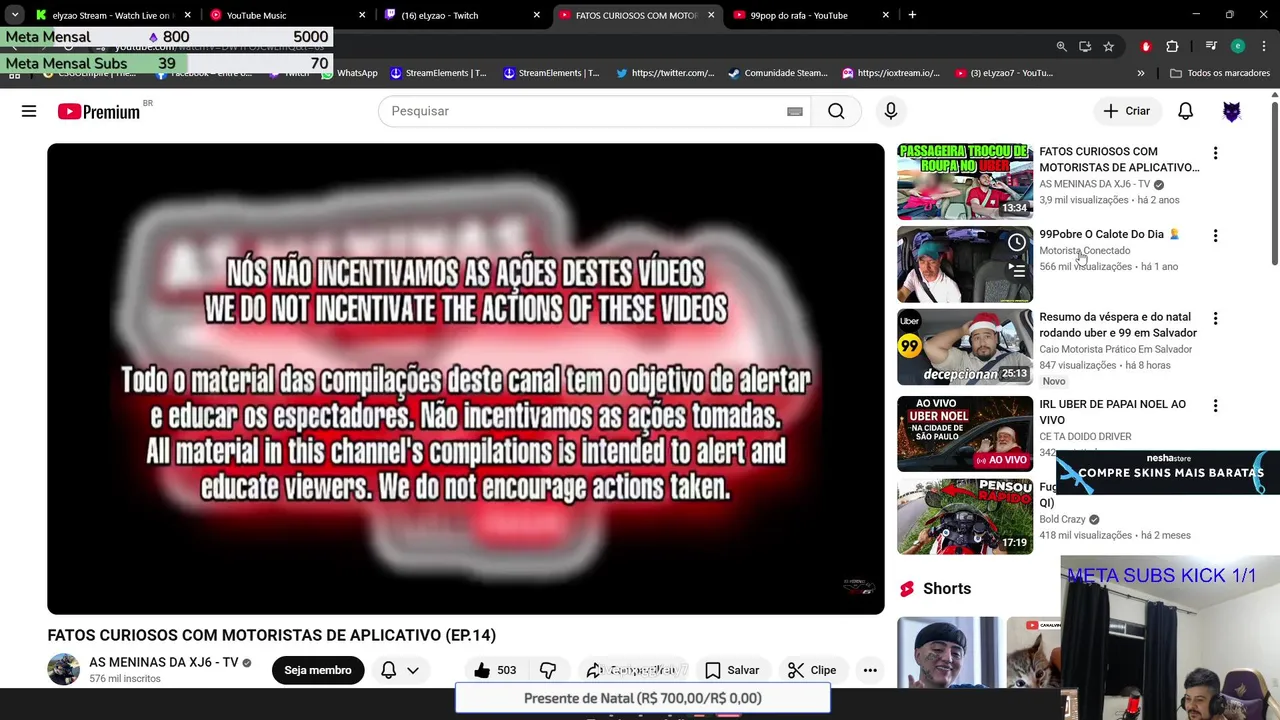The width and height of the screenshot is (1280, 720).
Task: Close the FATOS CURIOSOS tab
Action: [x=711, y=15]
